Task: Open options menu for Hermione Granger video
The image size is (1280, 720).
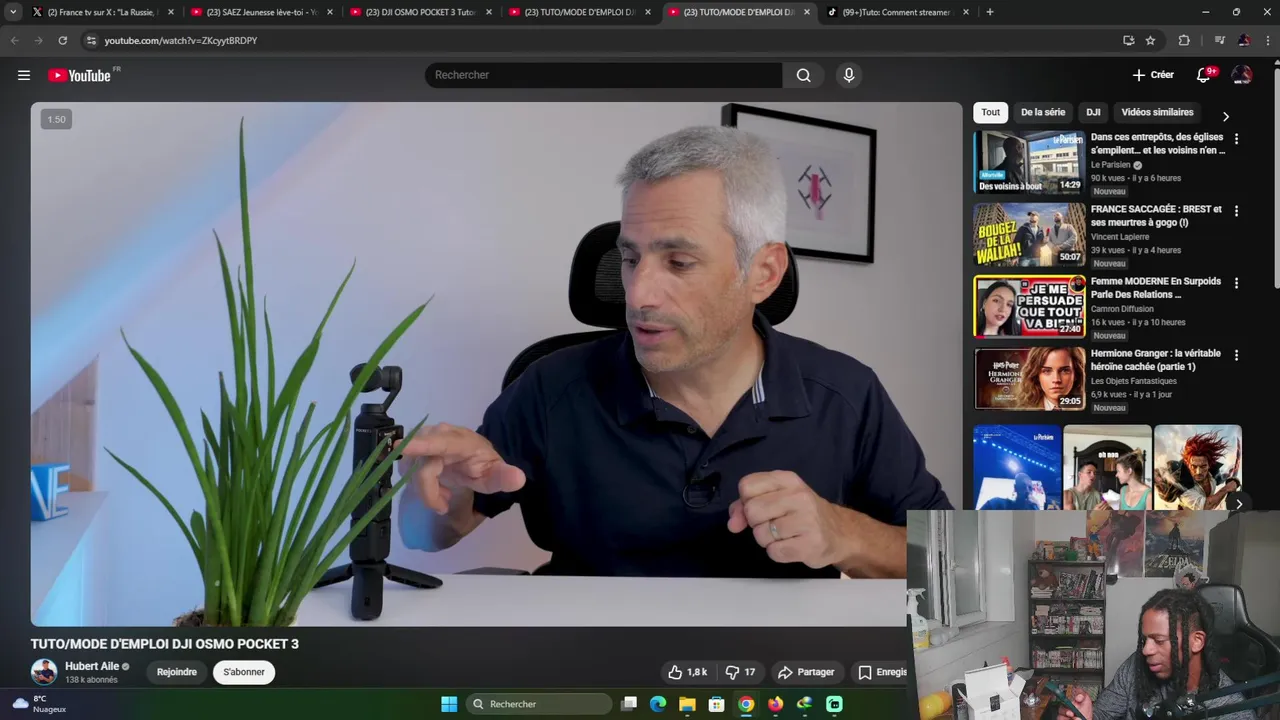Action: tap(1236, 355)
